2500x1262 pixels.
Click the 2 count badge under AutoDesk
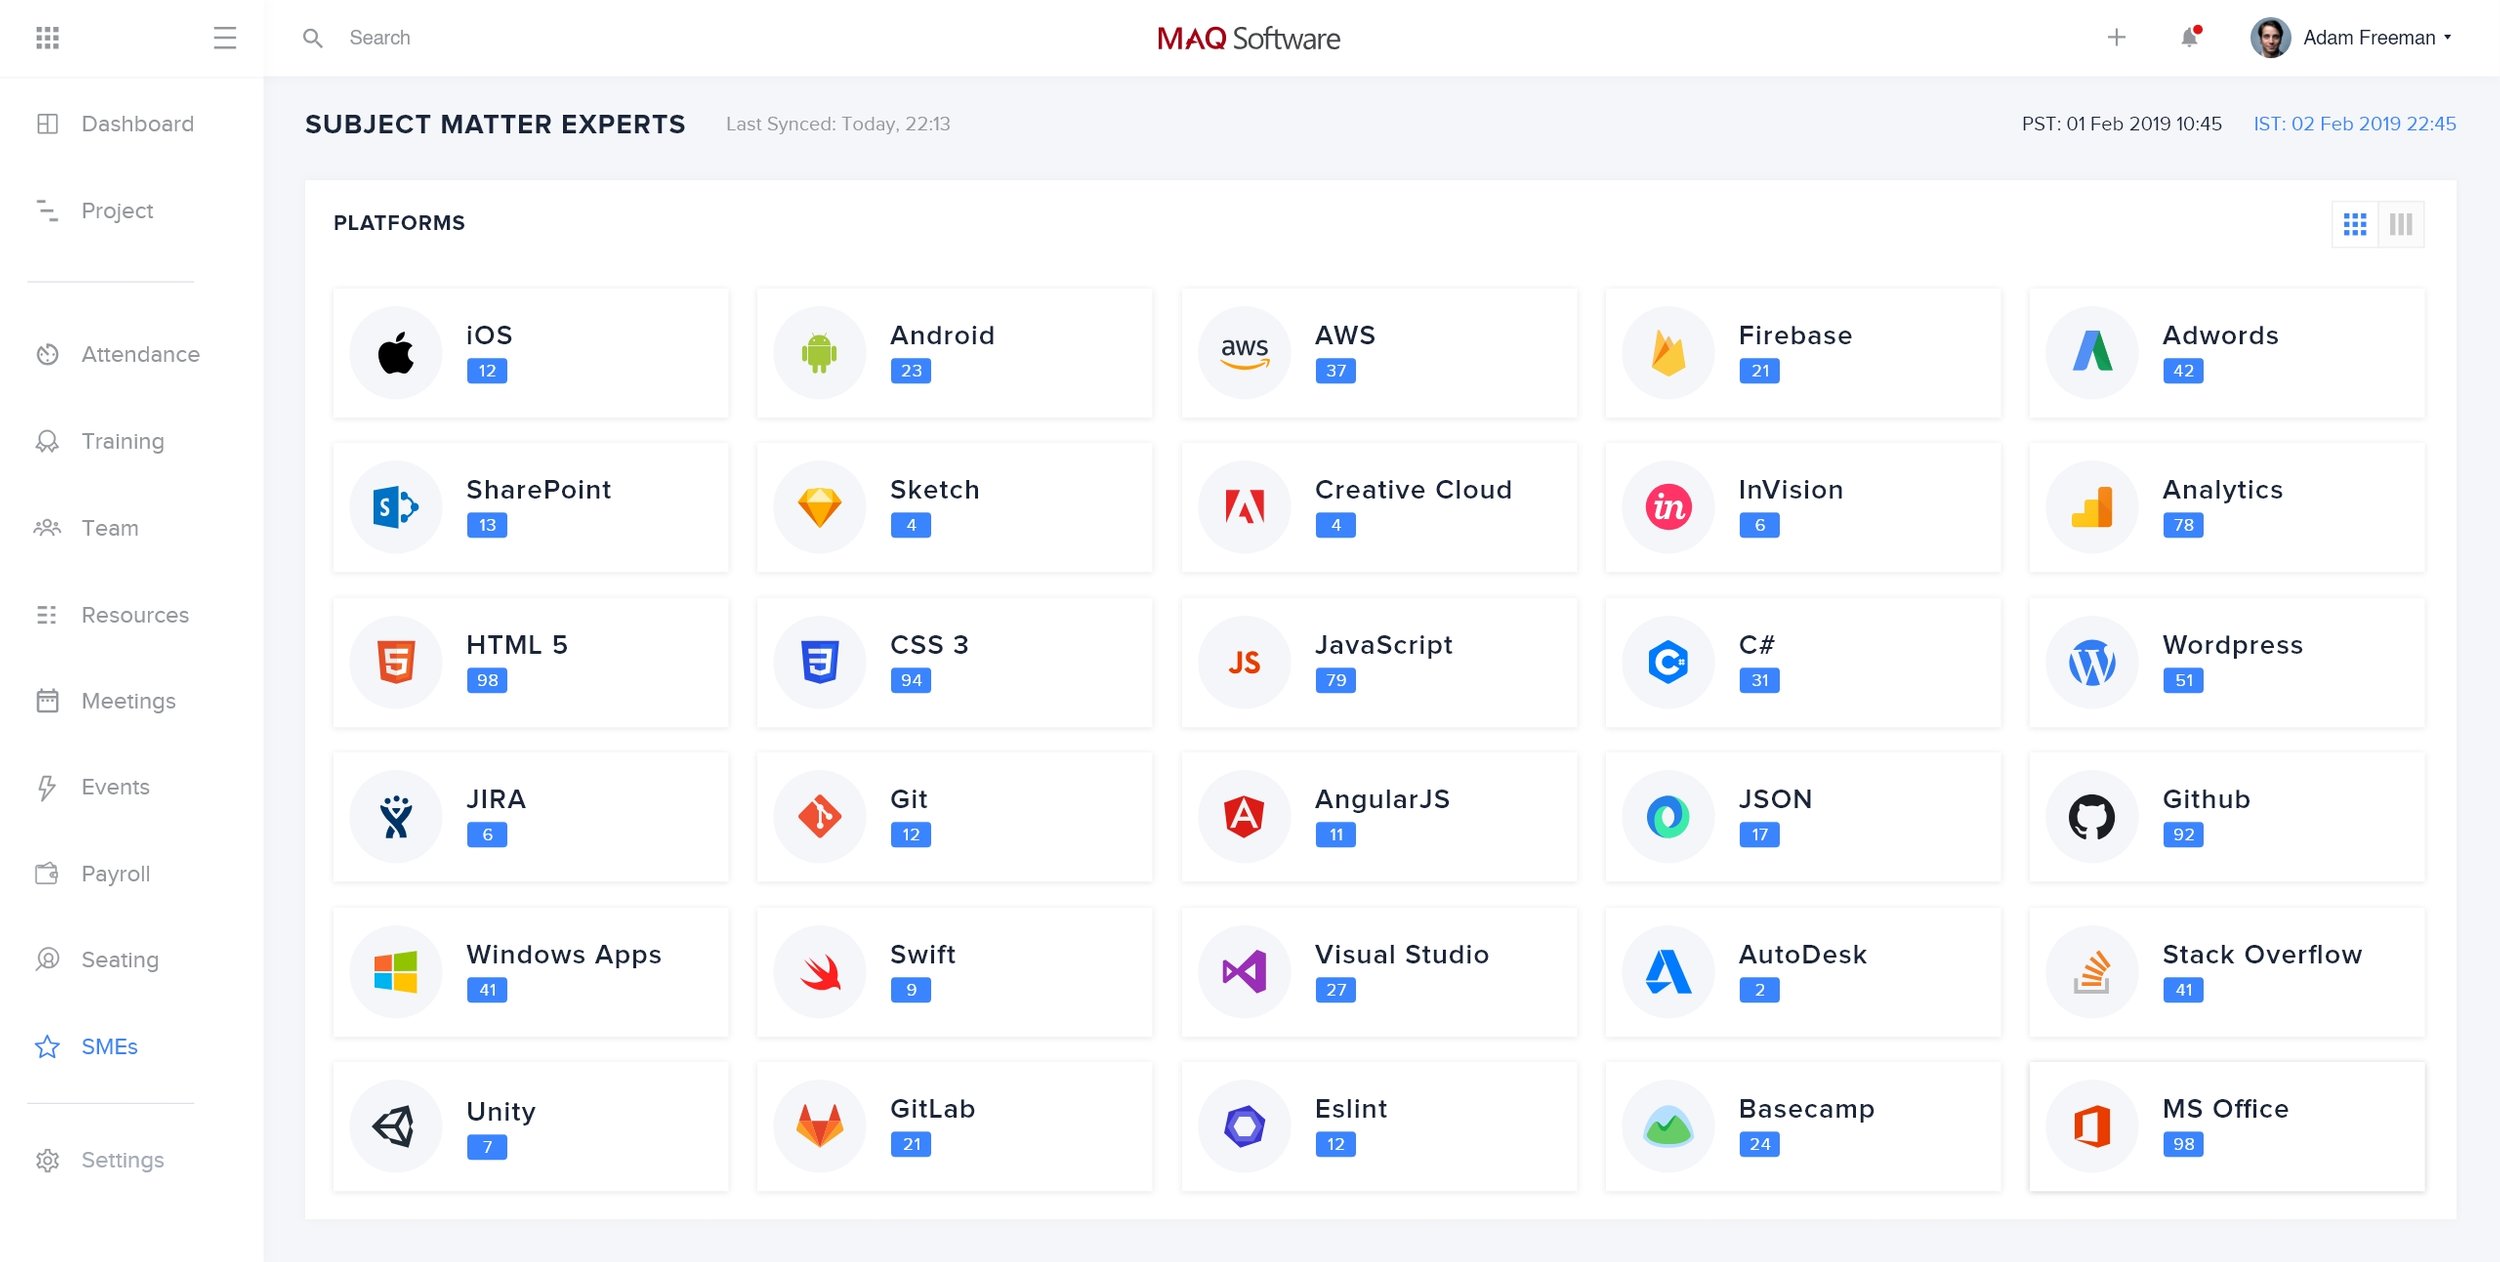[1759, 990]
